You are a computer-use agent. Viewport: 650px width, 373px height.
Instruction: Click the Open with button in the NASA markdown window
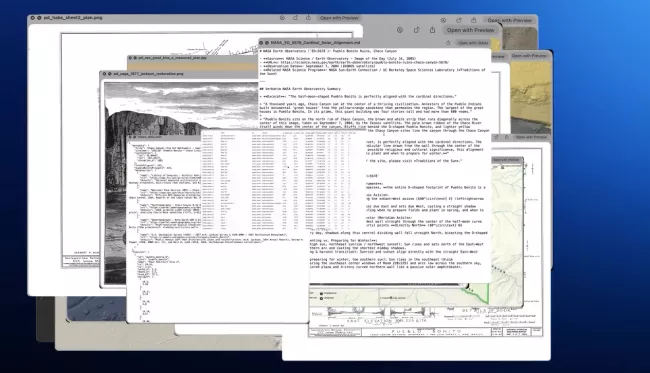point(473,43)
